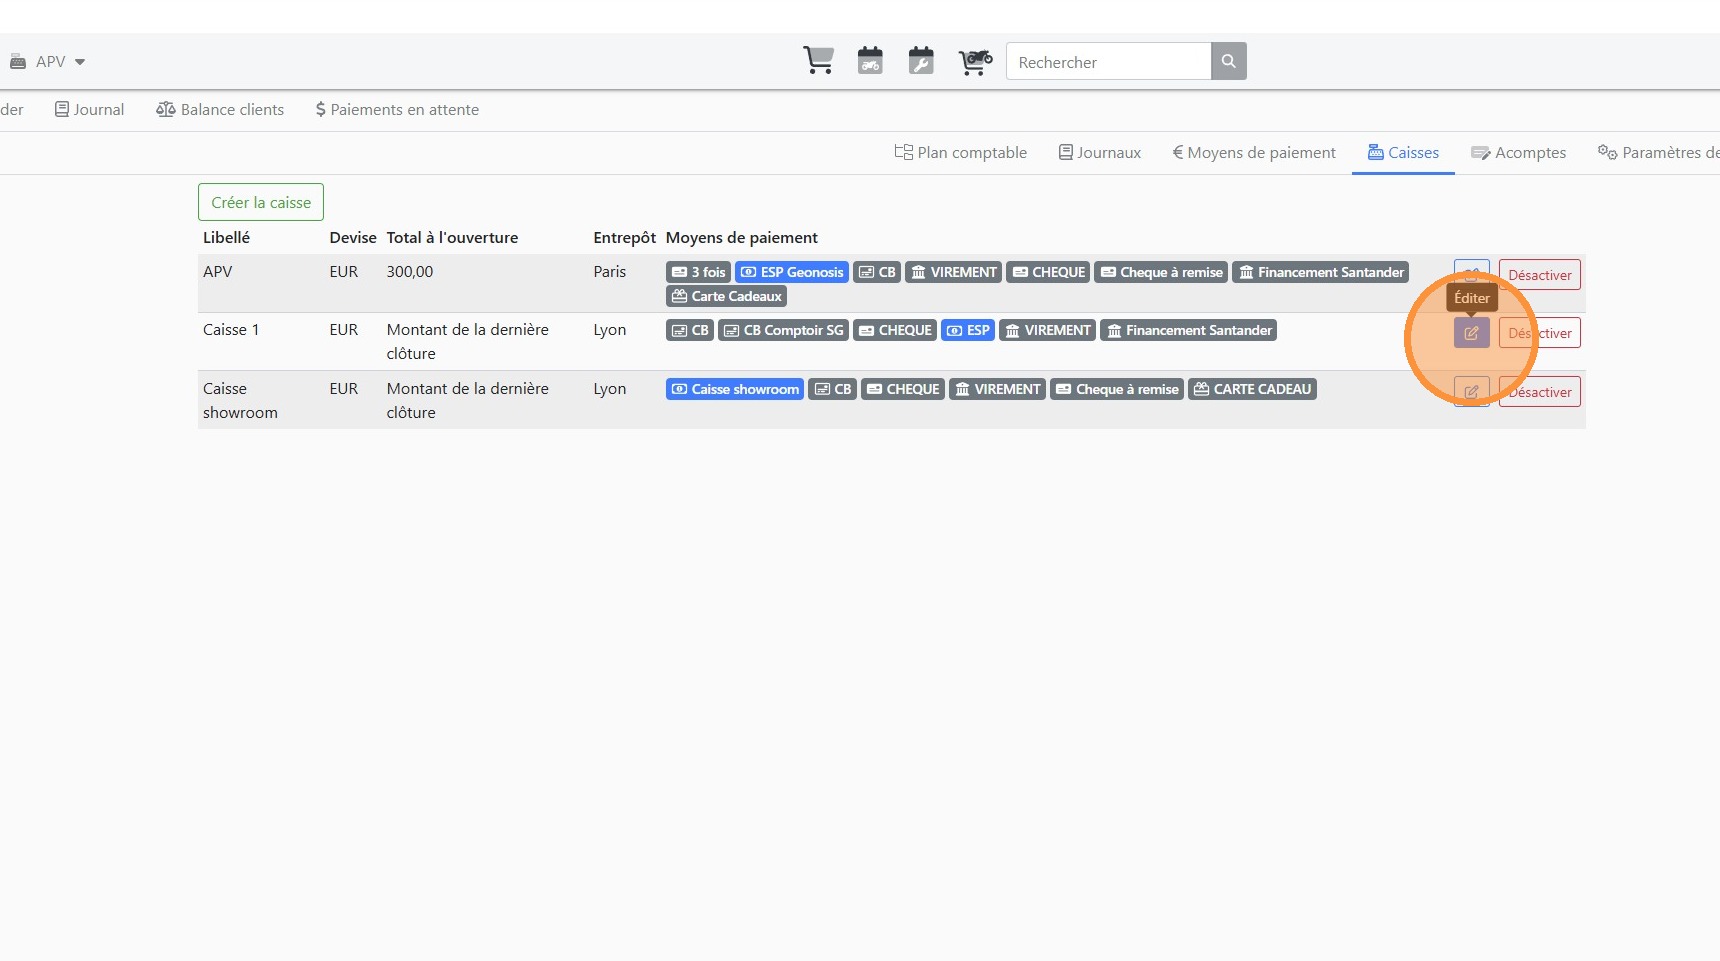1720x961 pixels.
Task: Click Cheque à remise badge in APV row
Action: click(x=1161, y=272)
